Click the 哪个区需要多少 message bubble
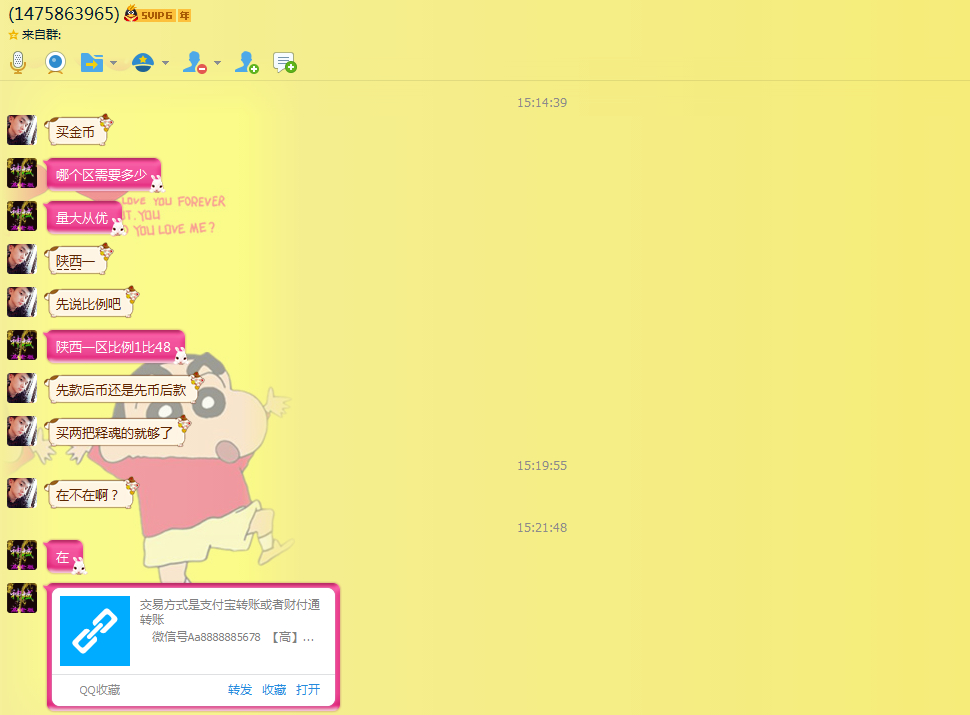Viewport: 970px width, 715px height. pos(104,174)
